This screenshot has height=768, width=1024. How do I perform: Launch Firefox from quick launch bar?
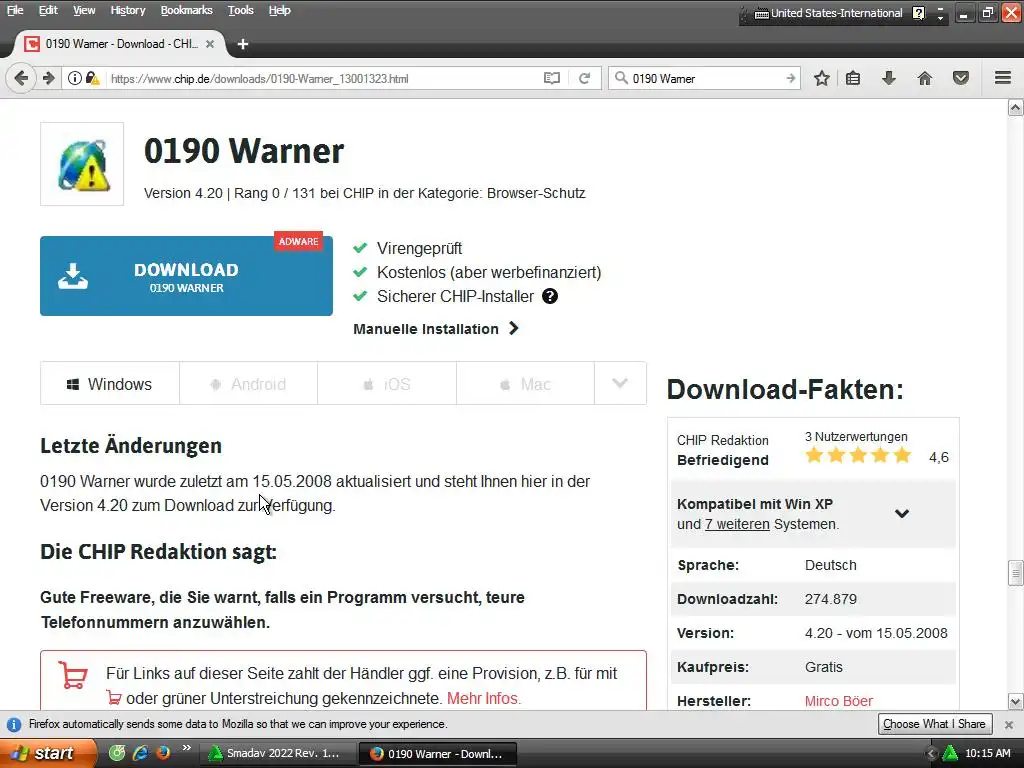[163, 753]
